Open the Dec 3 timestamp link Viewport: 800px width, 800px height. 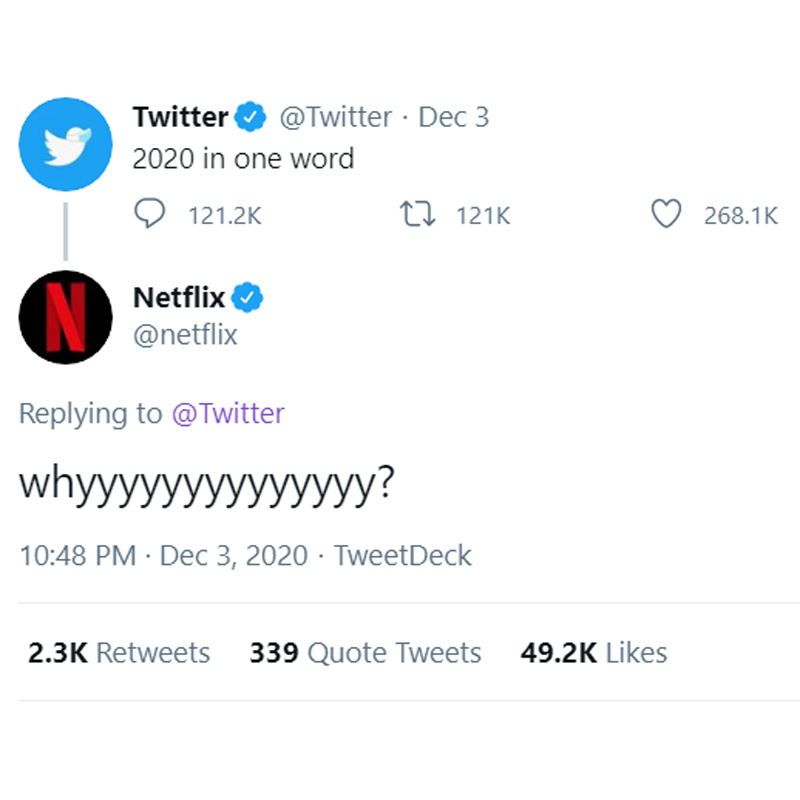point(456,117)
